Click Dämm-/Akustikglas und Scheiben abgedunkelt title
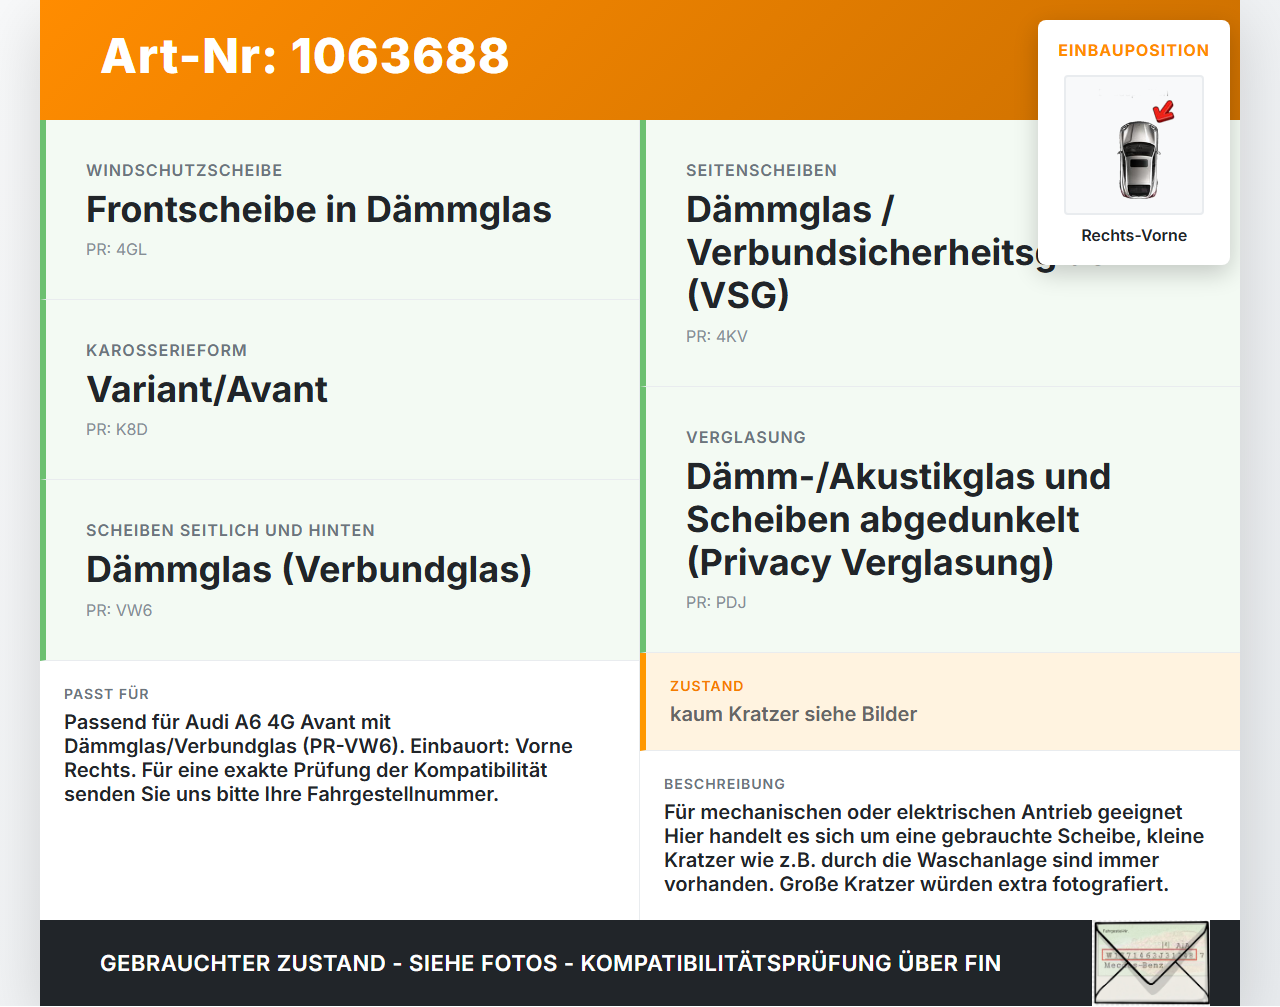Screen dimensions: 1280x1007 point(898,519)
